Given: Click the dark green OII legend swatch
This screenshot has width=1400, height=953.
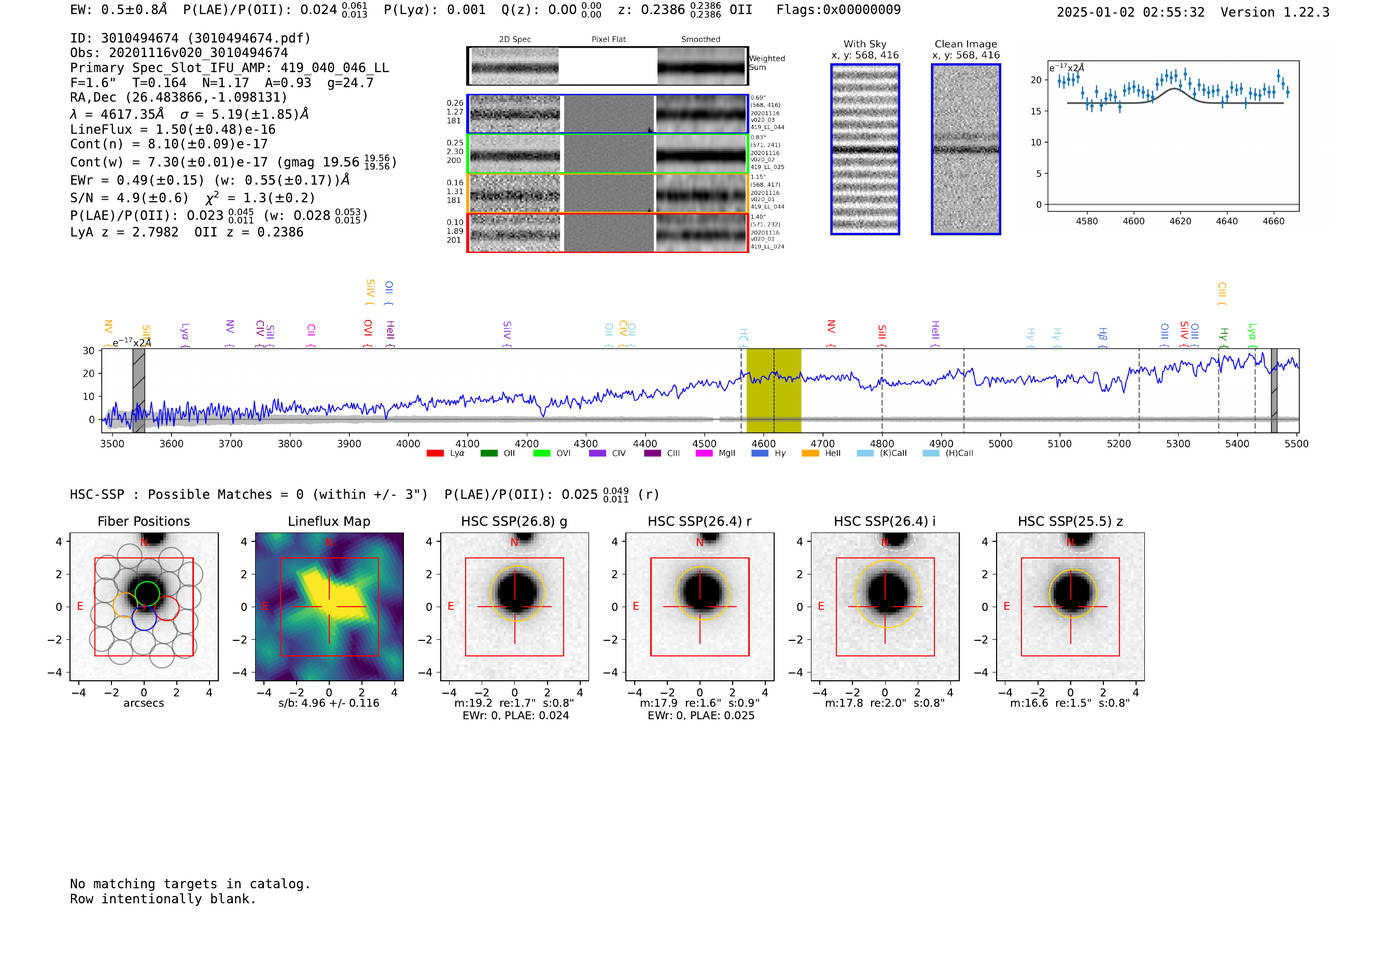Looking at the screenshot, I should [x=489, y=453].
